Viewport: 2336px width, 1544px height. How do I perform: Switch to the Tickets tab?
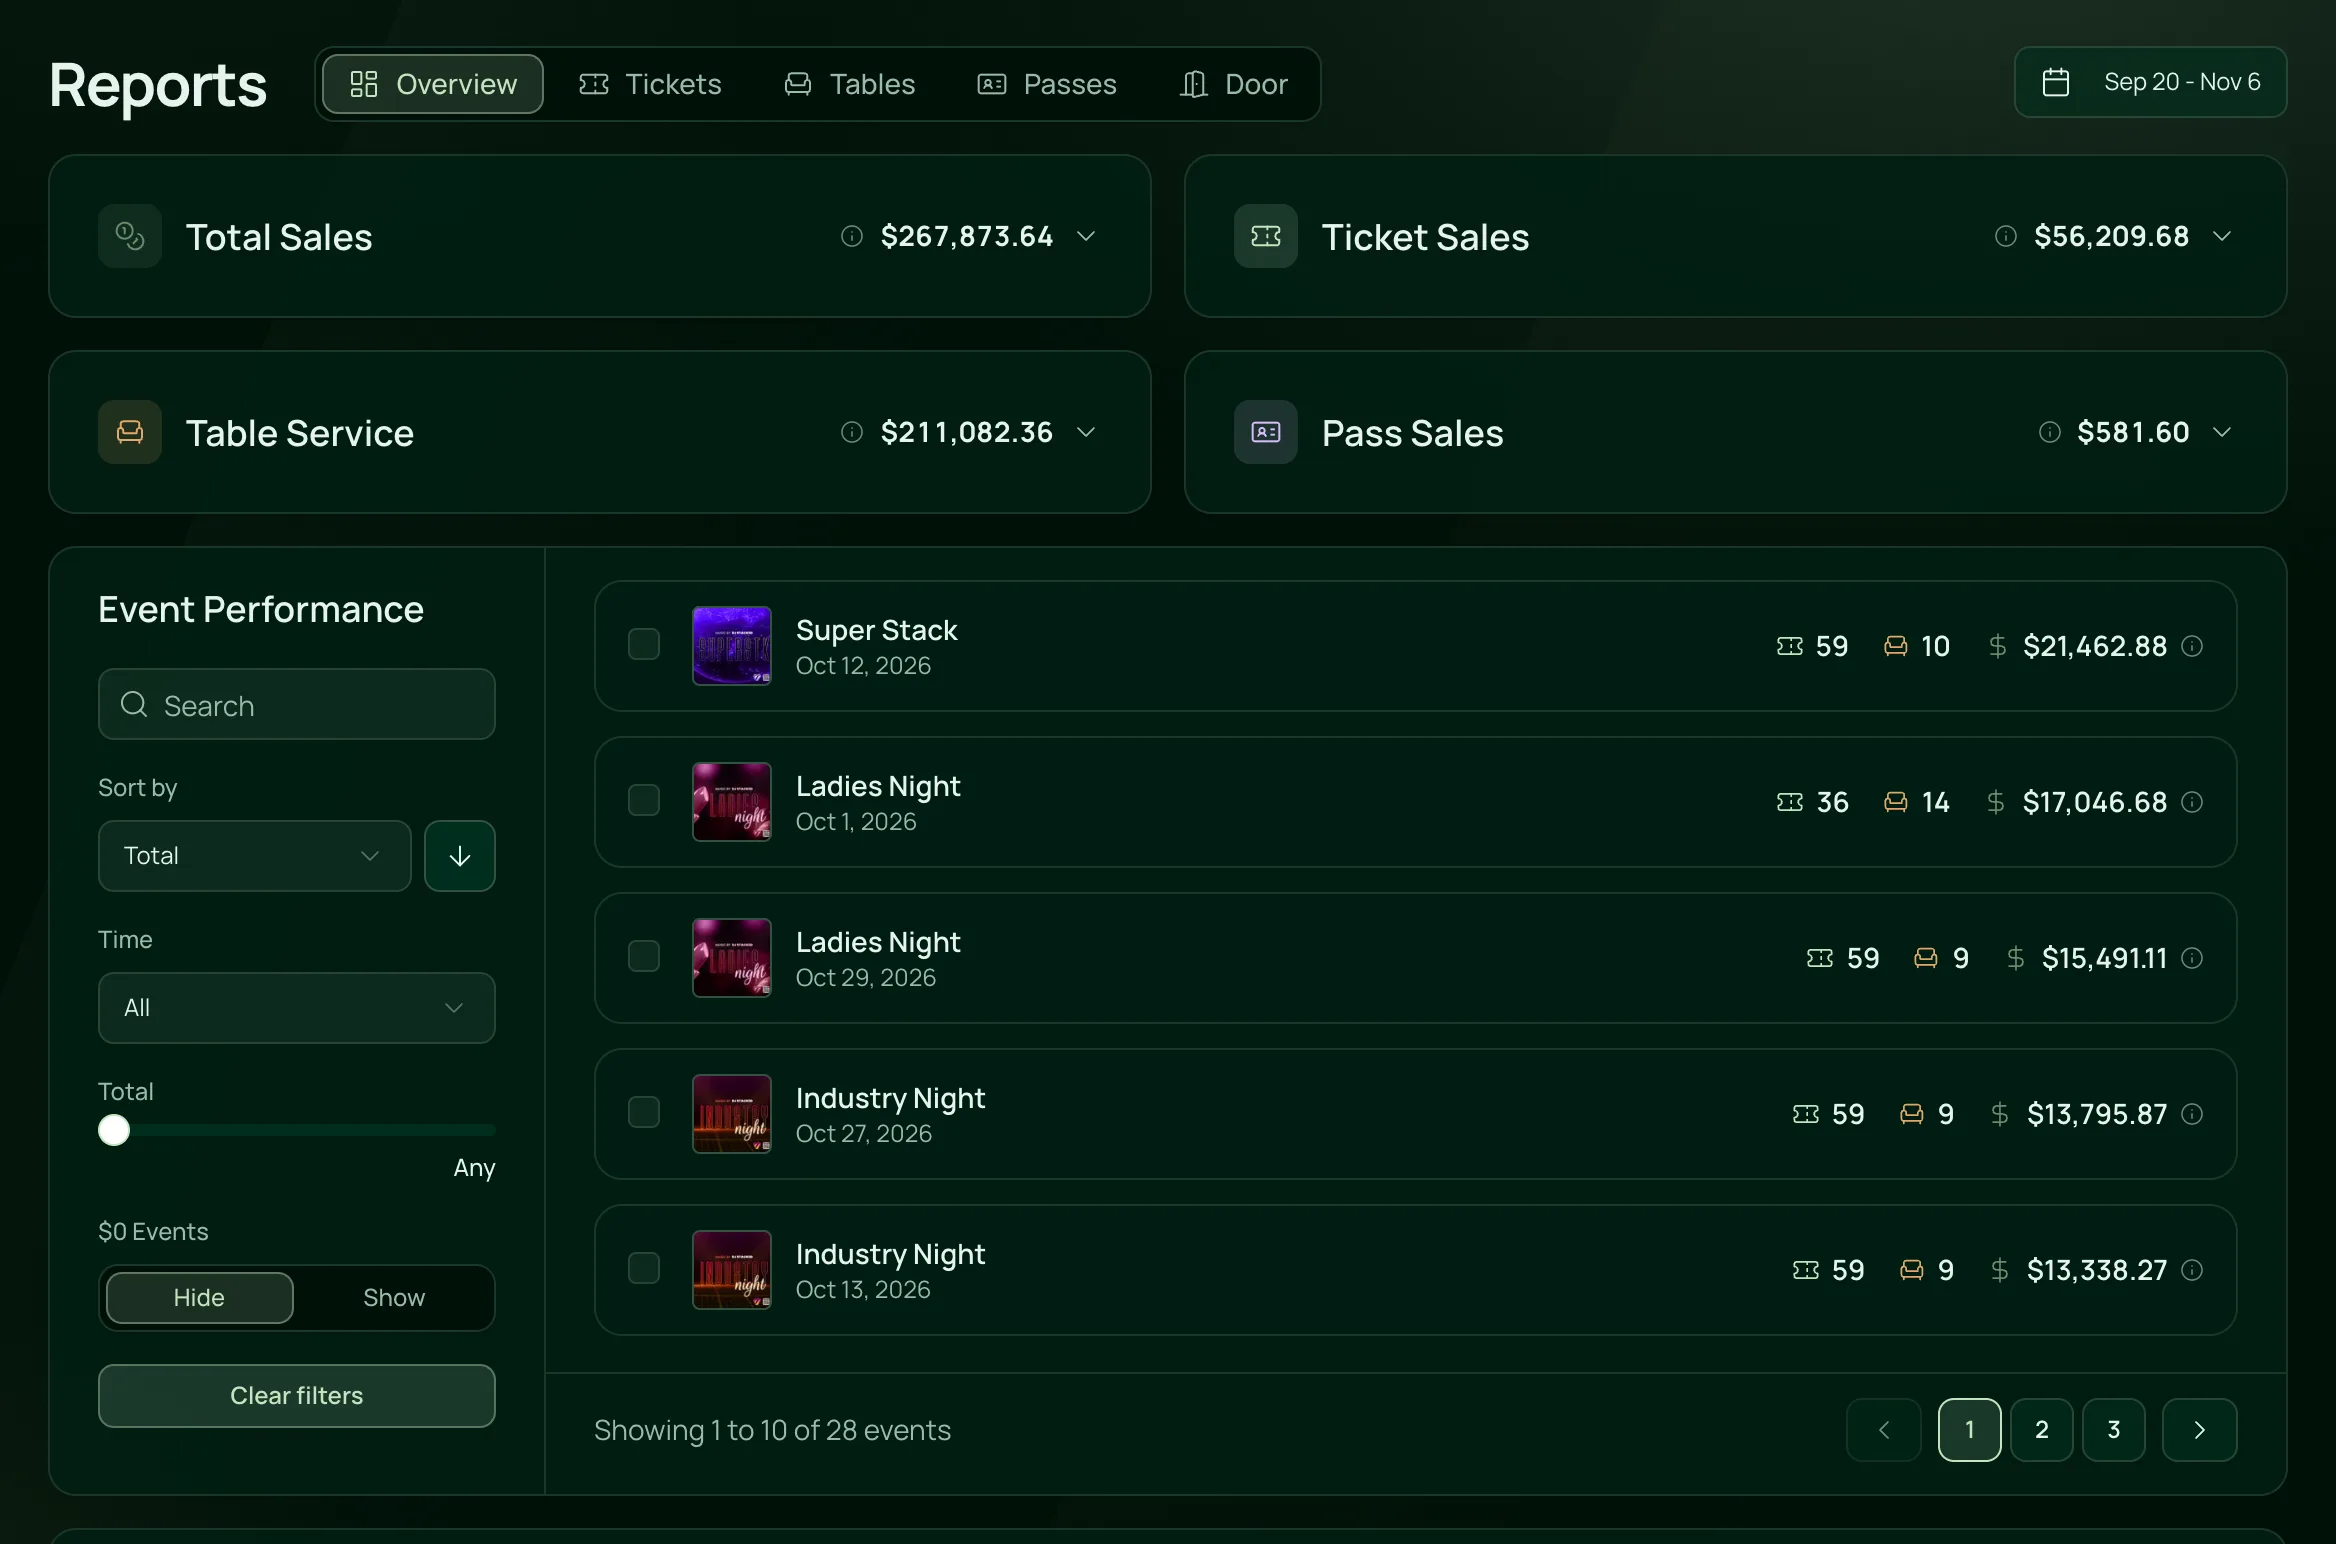650,84
